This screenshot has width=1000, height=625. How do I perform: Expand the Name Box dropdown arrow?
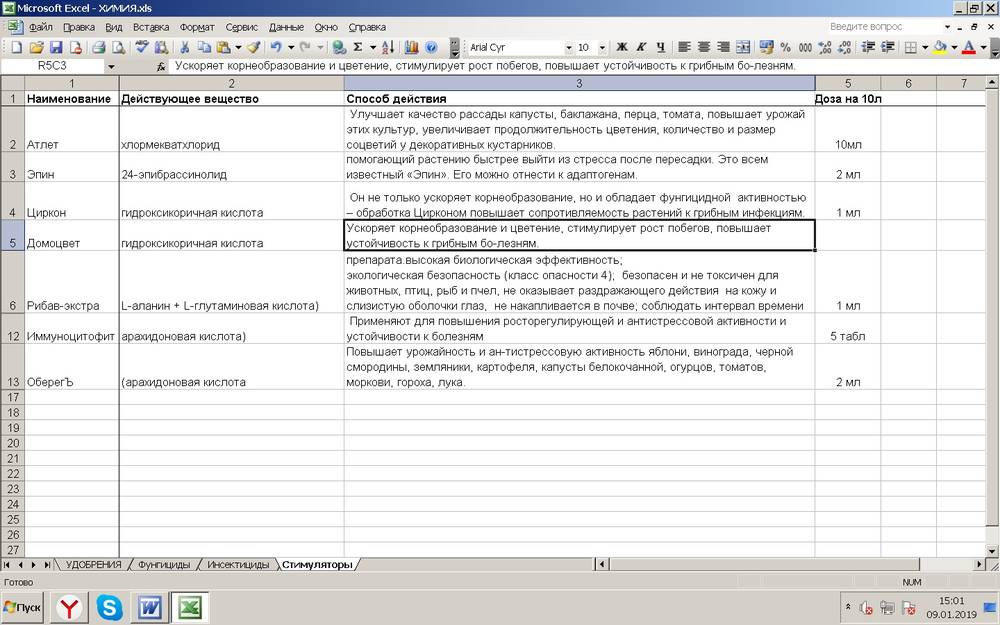point(110,66)
